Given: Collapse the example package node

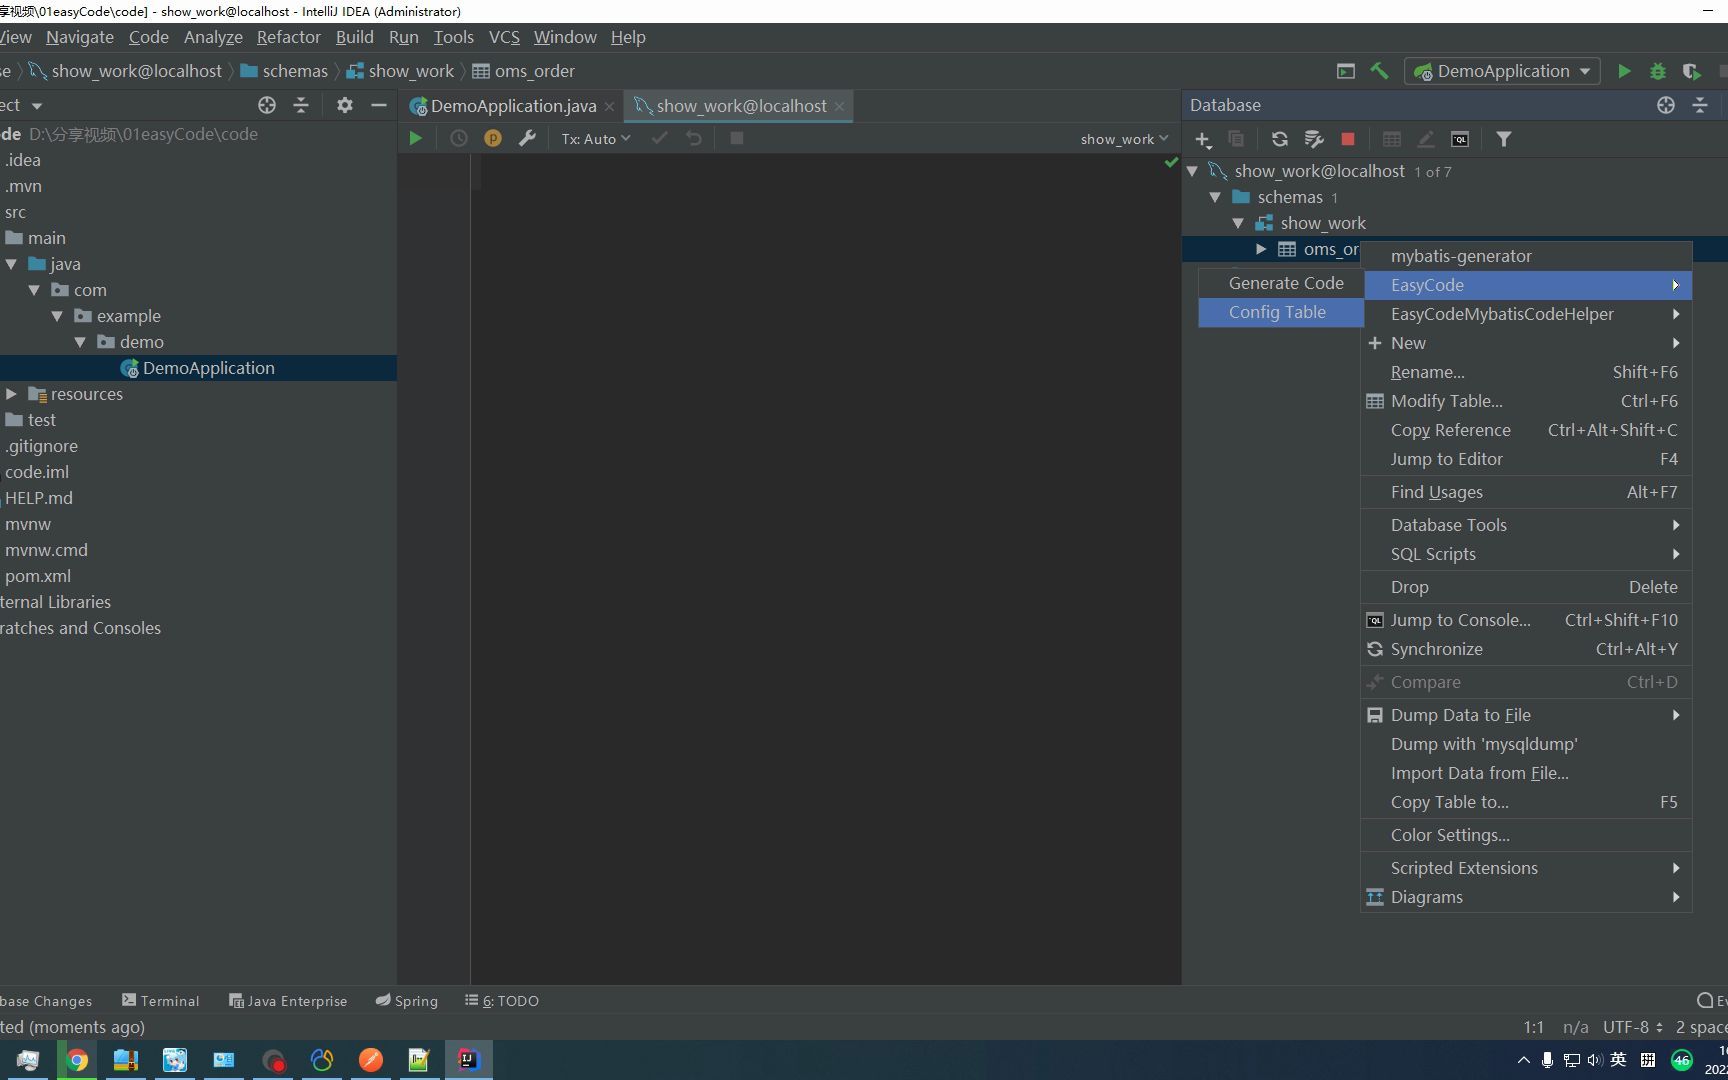Looking at the screenshot, I should coord(58,316).
